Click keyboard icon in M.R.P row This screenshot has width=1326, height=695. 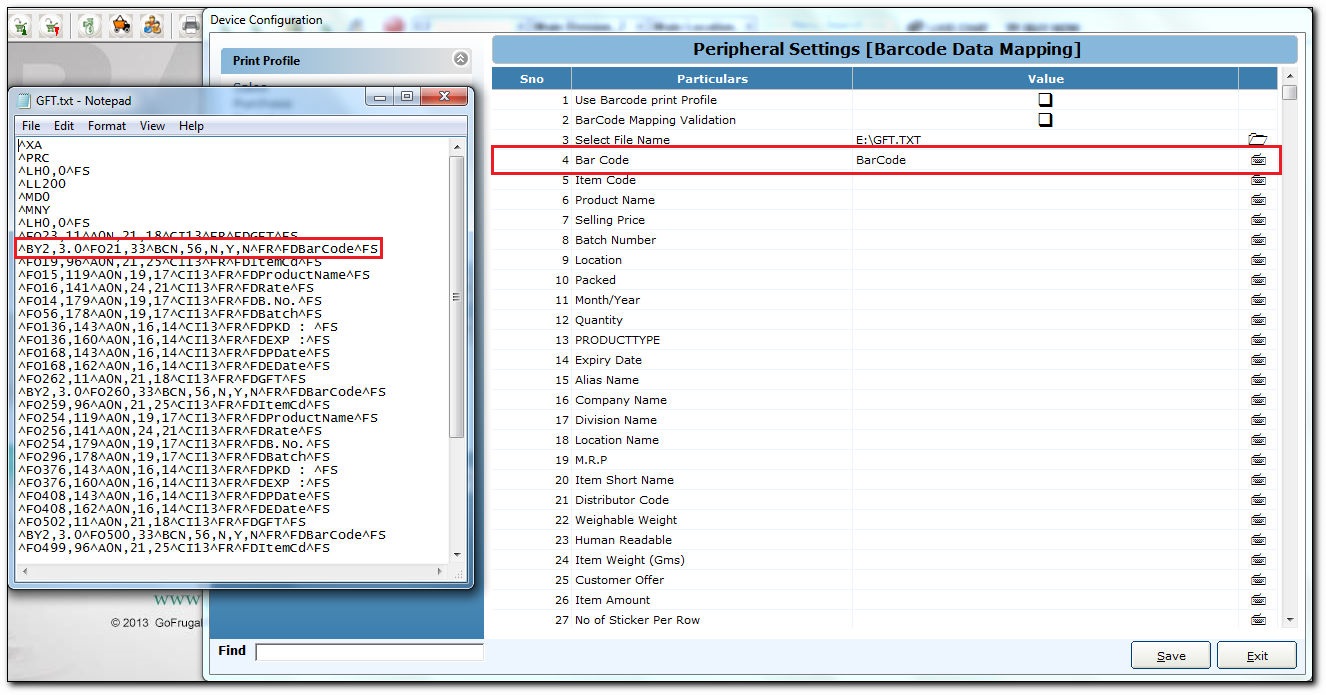[x=1258, y=460]
